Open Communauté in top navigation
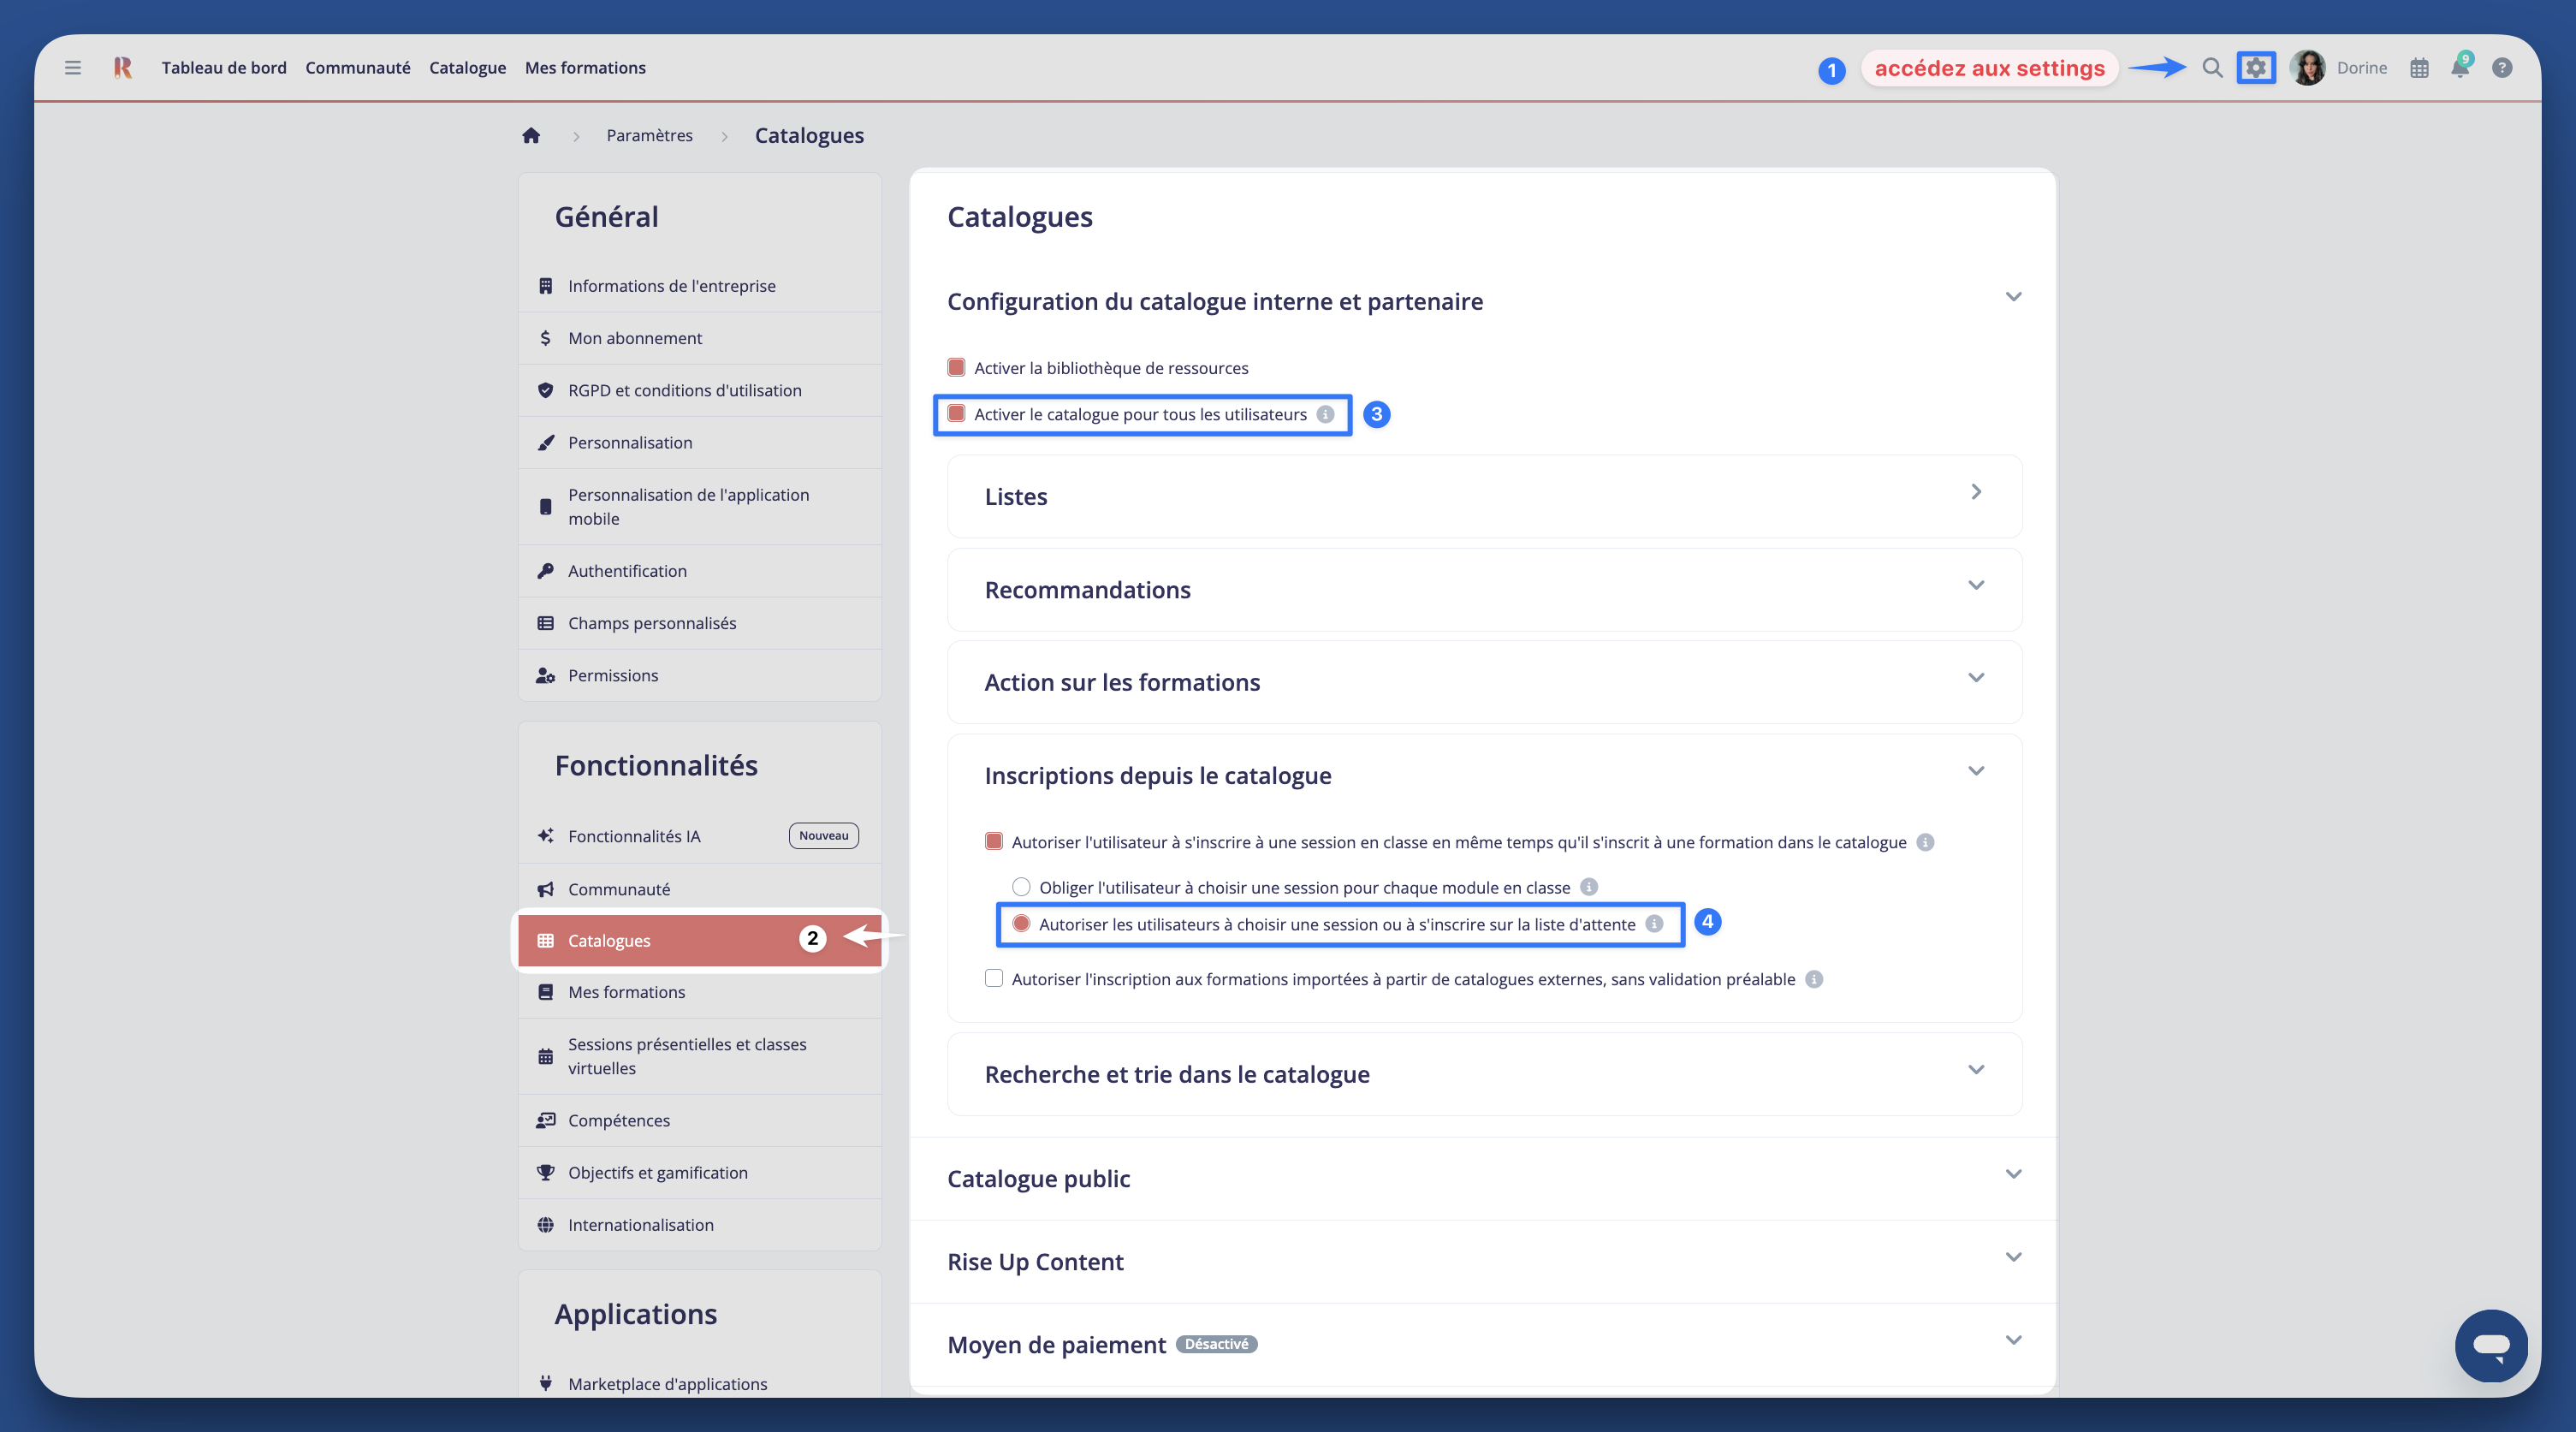The width and height of the screenshot is (2576, 1432). click(x=357, y=68)
